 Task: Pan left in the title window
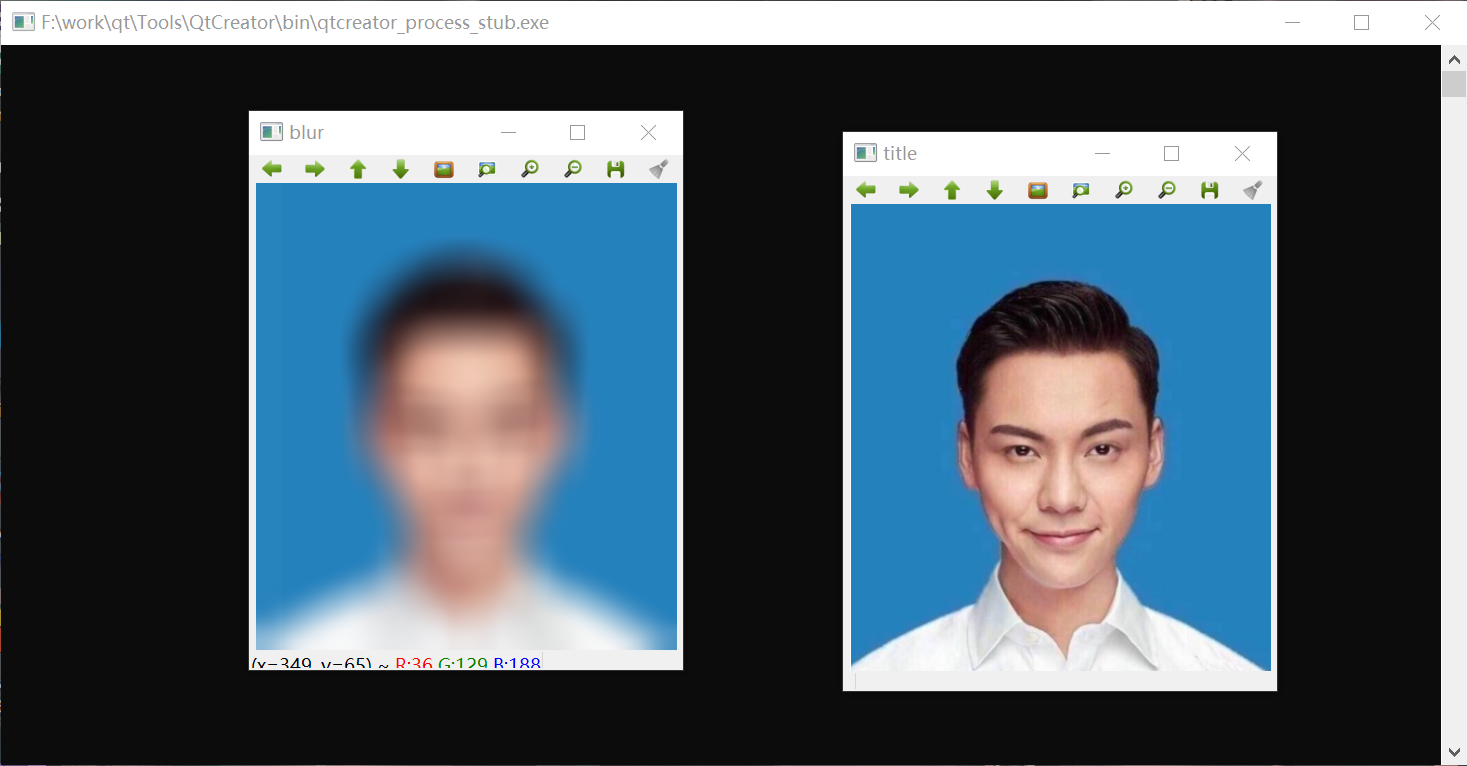[866, 190]
